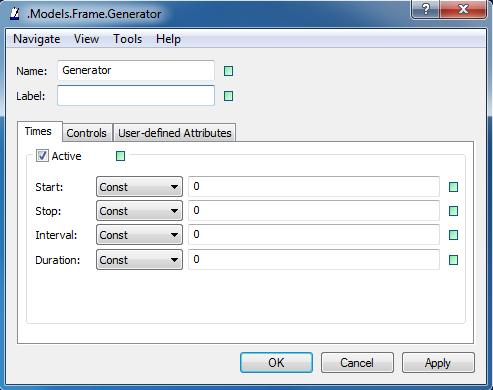Click the OK button

(276, 363)
